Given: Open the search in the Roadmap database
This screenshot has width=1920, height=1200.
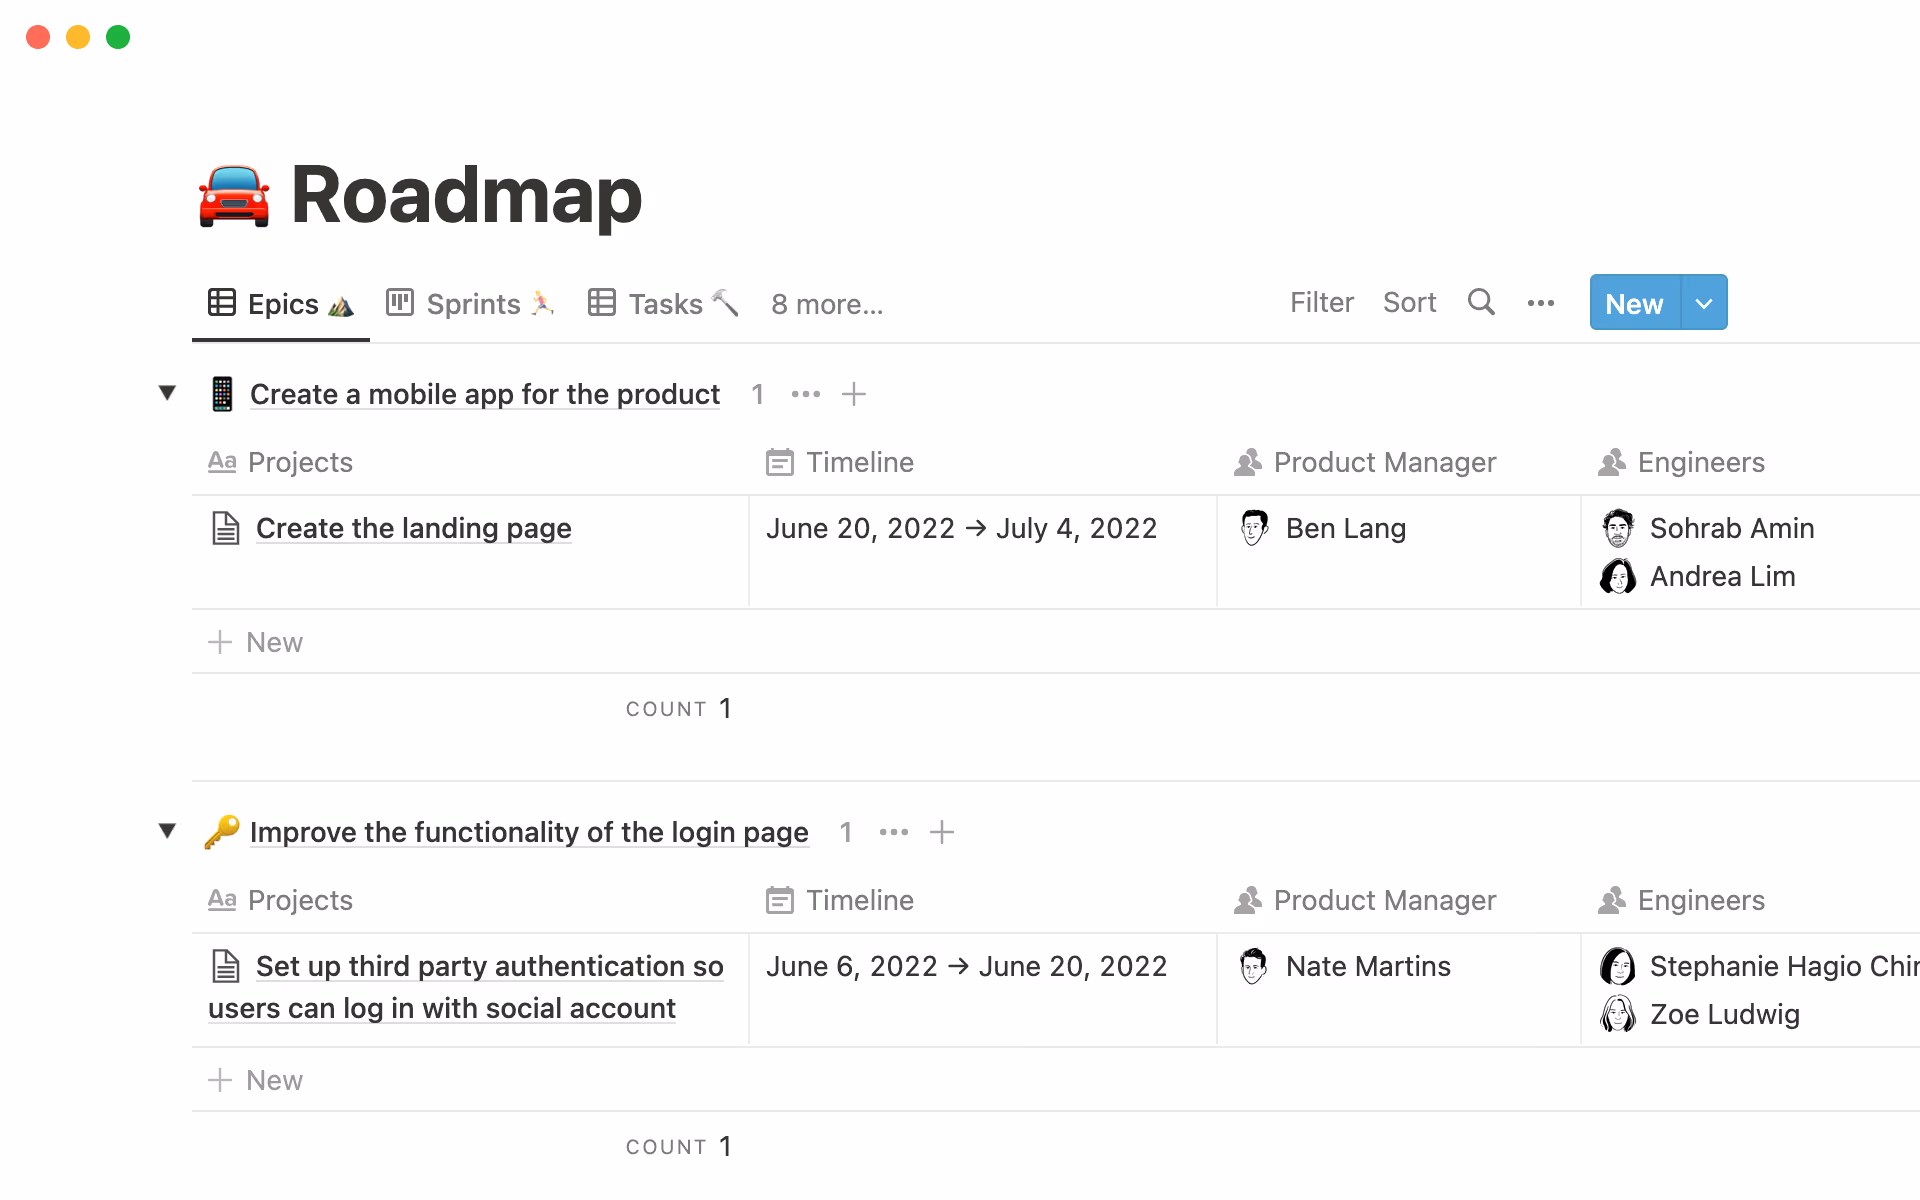Looking at the screenshot, I should [1481, 302].
